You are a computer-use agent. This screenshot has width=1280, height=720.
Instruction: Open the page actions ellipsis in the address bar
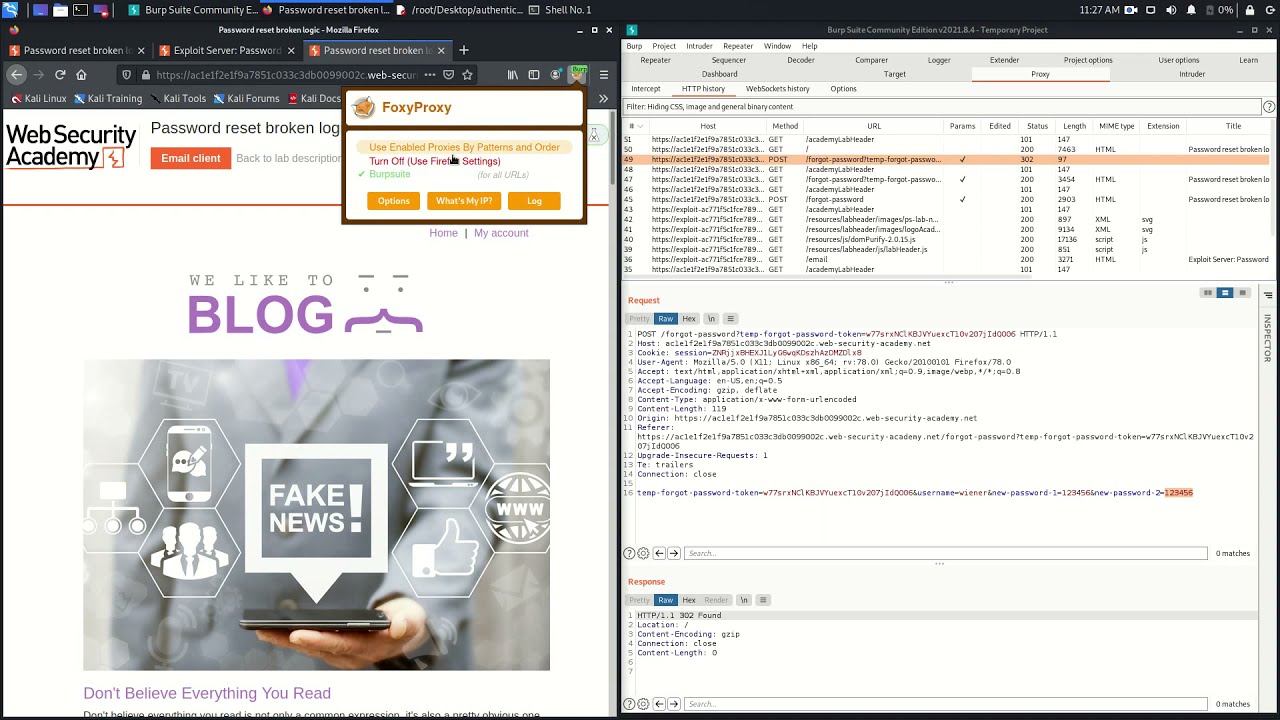click(x=429, y=75)
